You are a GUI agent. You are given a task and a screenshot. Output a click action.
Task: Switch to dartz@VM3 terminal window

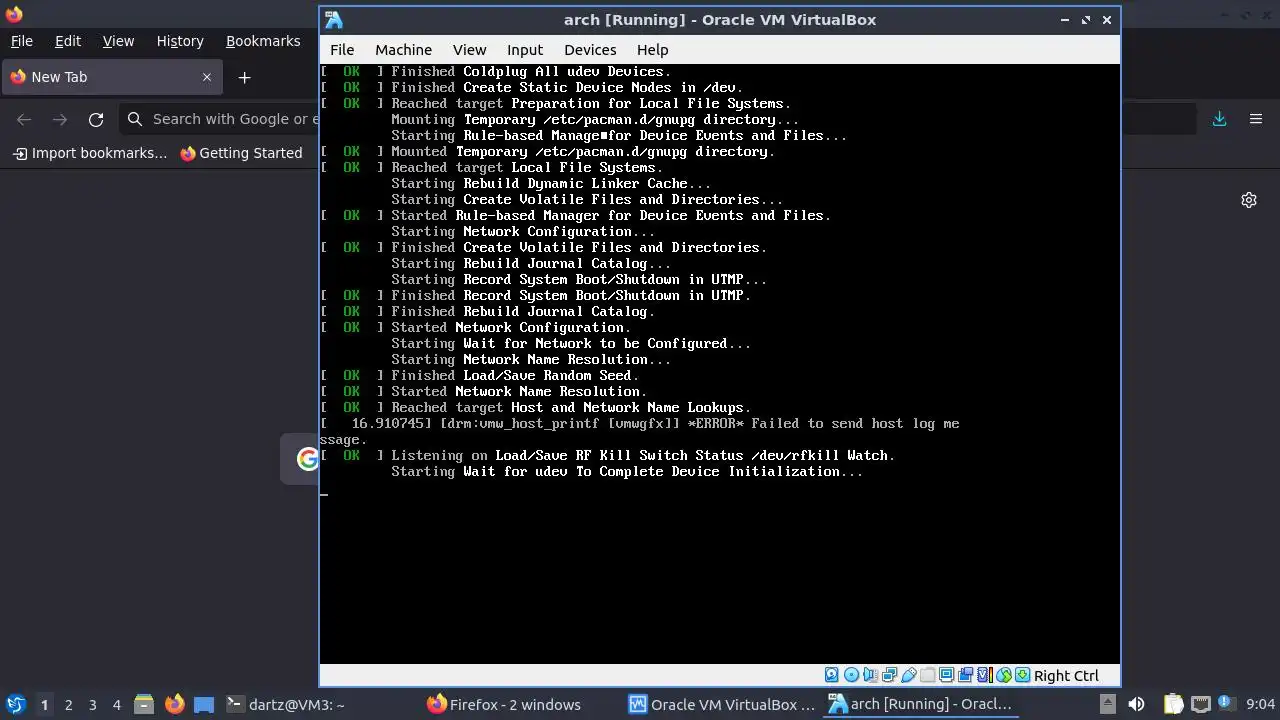pos(286,704)
